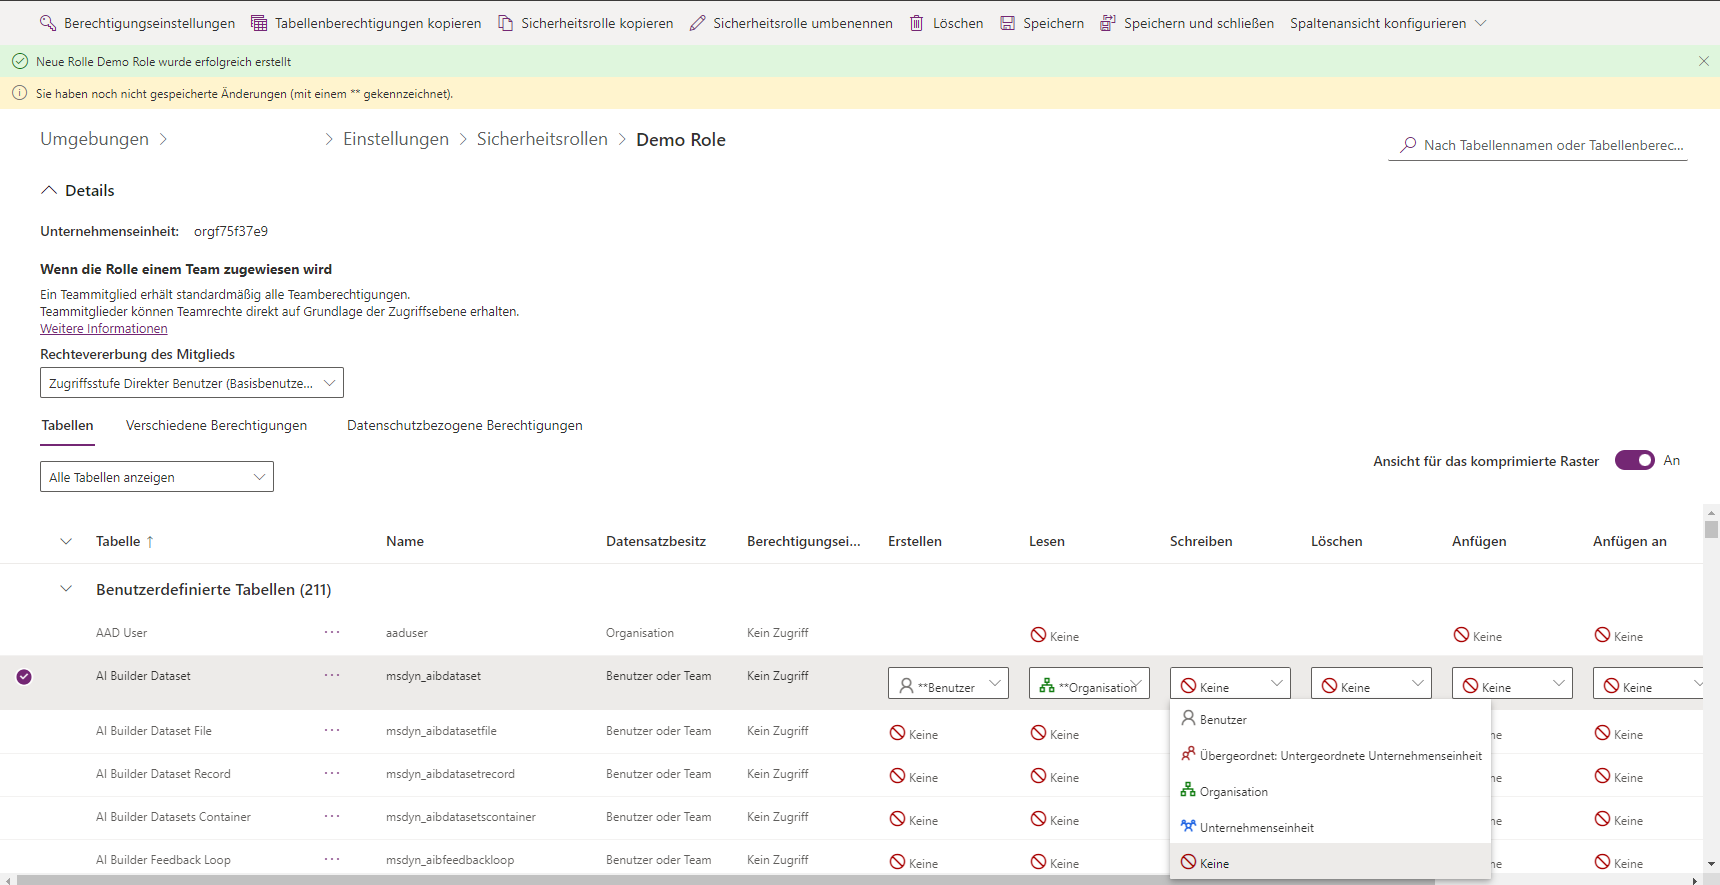Click AI Builder Dataset File Erstellen Keine
Image resolution: width=1720 pixels, height=885 pixels.
[914, 734]
